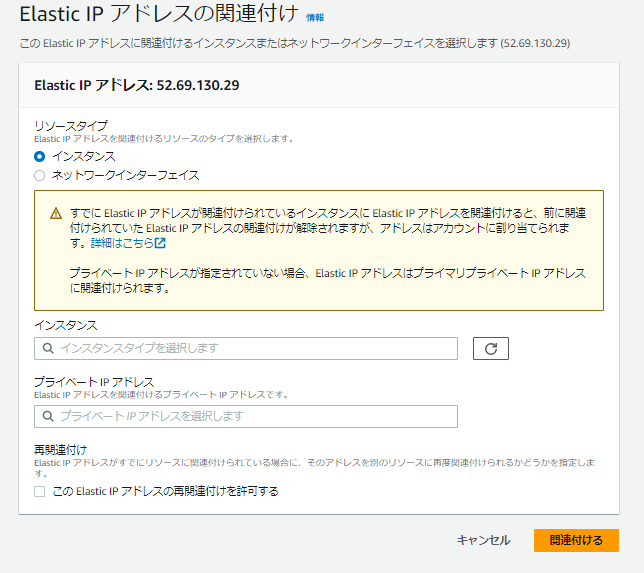Click the search icon in instance field
This screenshot has height=573, width=644.
[48, 348]
